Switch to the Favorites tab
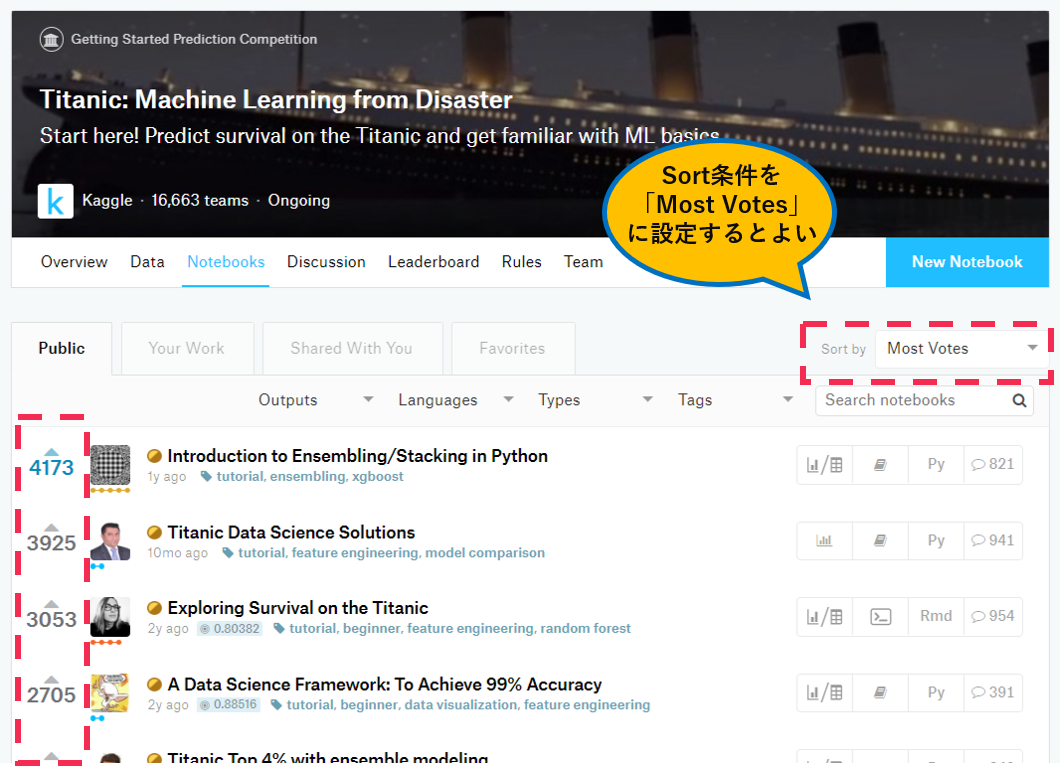Screen dimensions: 1060x766 [513, 349]
